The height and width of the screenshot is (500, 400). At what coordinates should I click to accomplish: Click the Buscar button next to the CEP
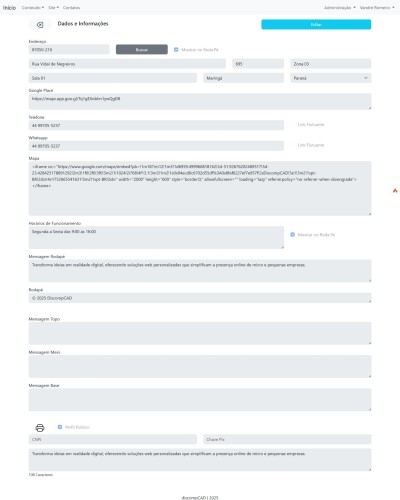tap(142, 49)
